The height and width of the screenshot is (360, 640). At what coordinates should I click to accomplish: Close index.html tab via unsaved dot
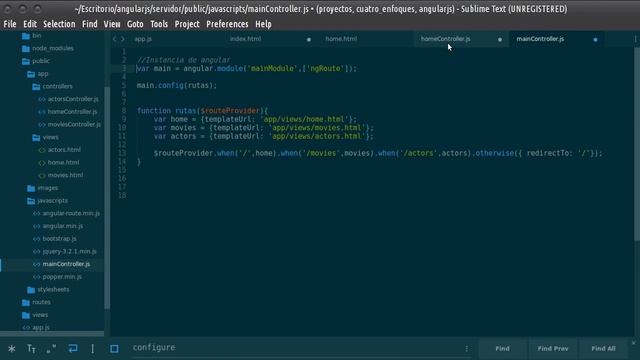pos(309,40)
